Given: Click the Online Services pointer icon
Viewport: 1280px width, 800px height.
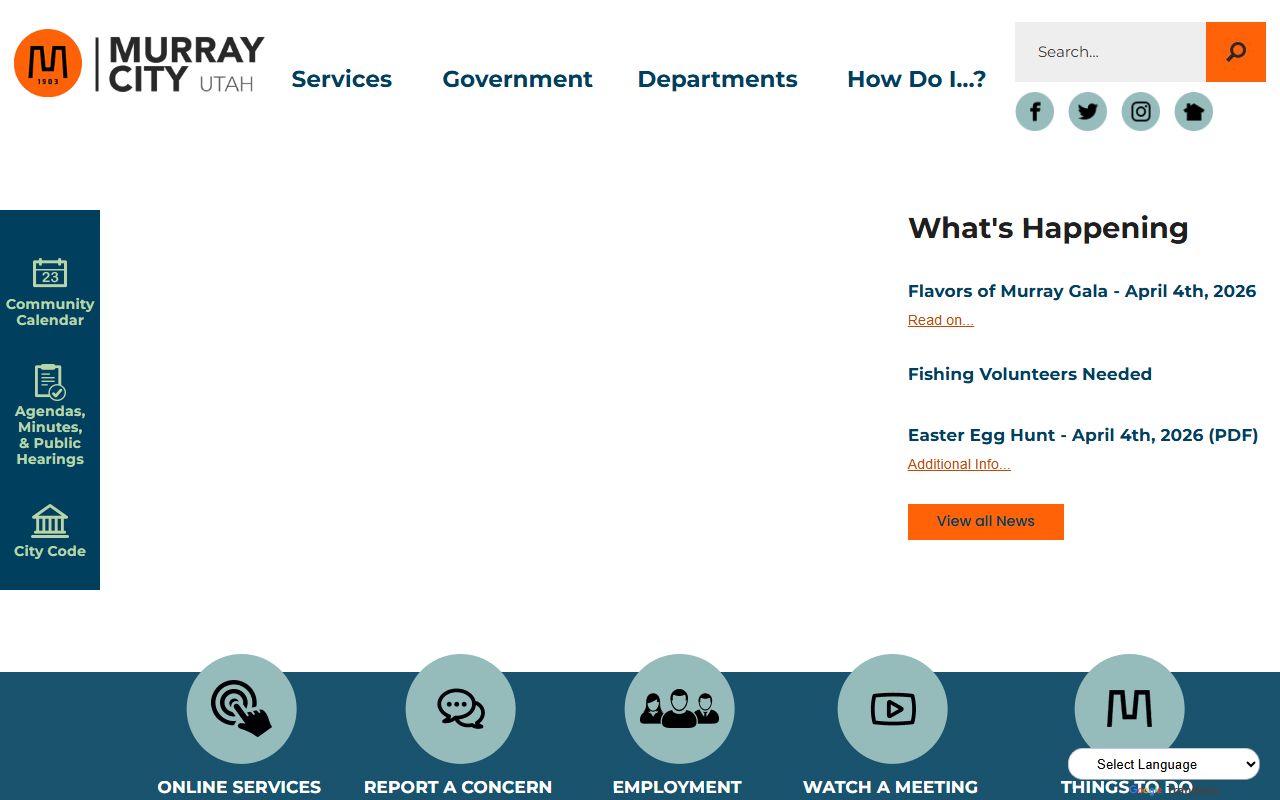Looking at the screenshot, I should (x=241, y=709).
